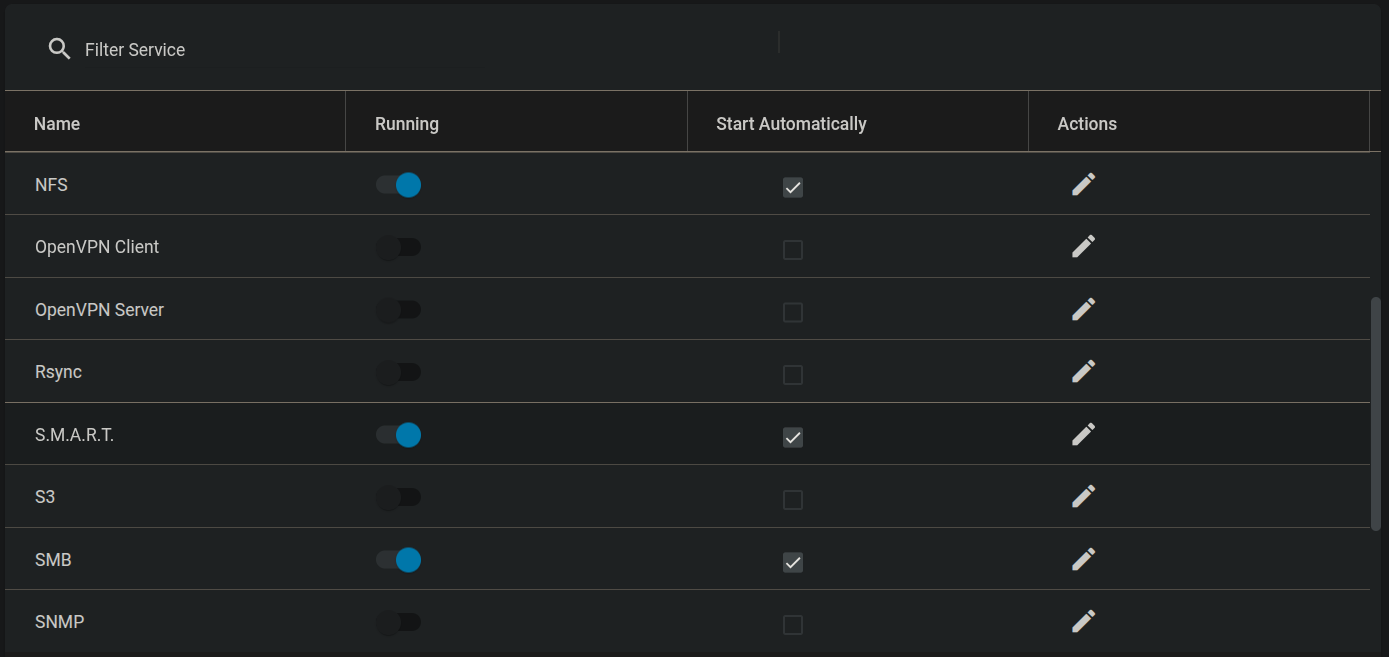Edit the NFS service configuration

(x=1083, y=185)
